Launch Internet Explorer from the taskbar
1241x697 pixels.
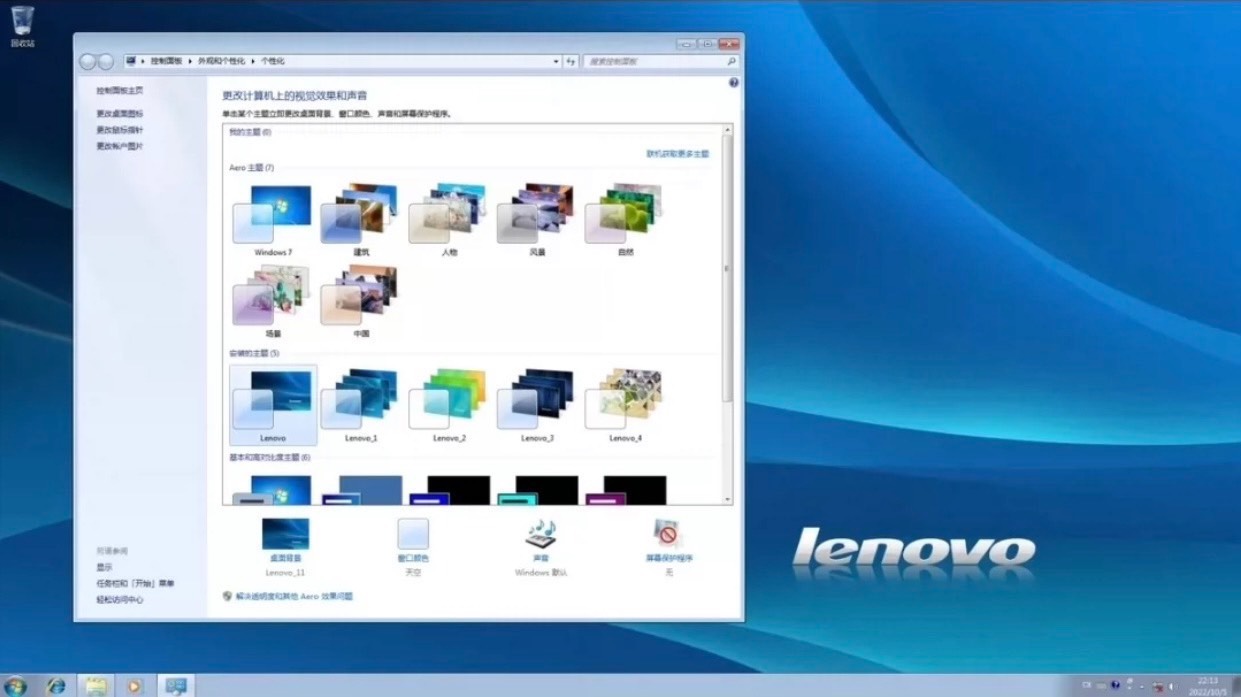coord(56,686)
